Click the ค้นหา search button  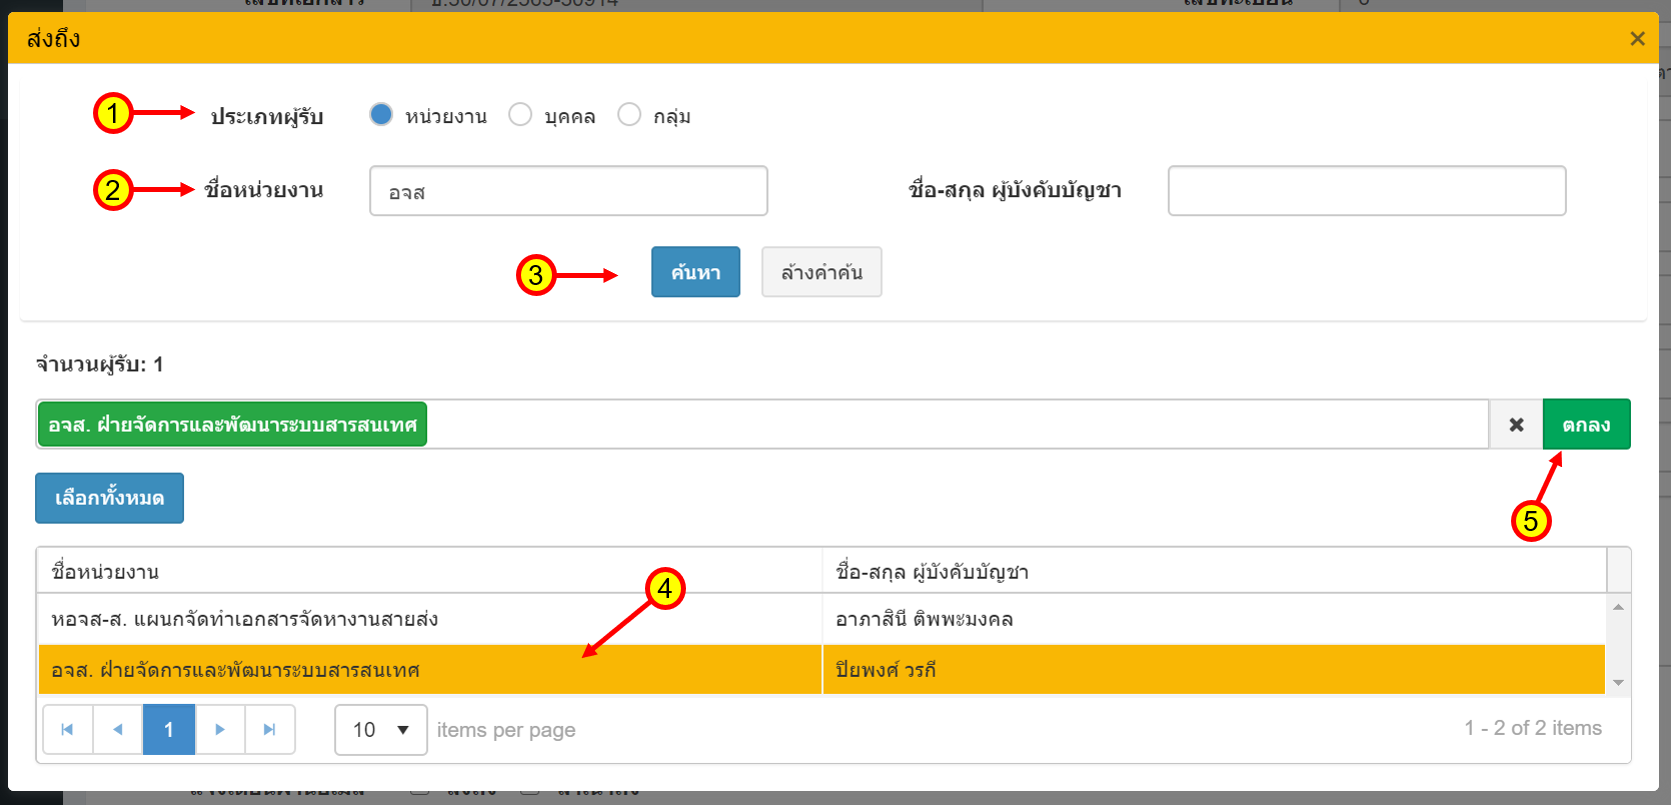click(695, 272)
